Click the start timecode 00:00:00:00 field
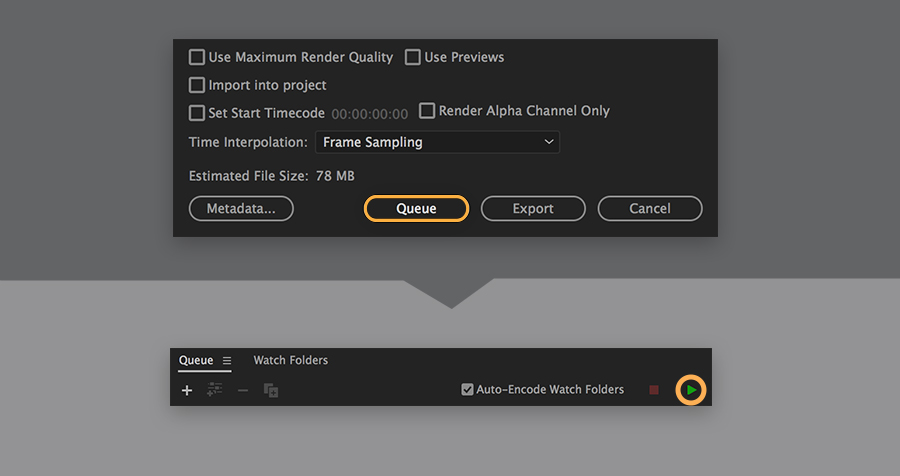 click(370, 114)
